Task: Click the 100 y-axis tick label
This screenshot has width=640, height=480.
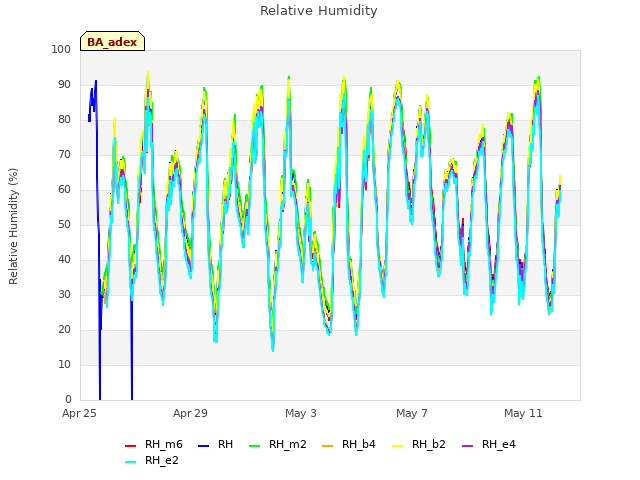Action: (61, 49)
